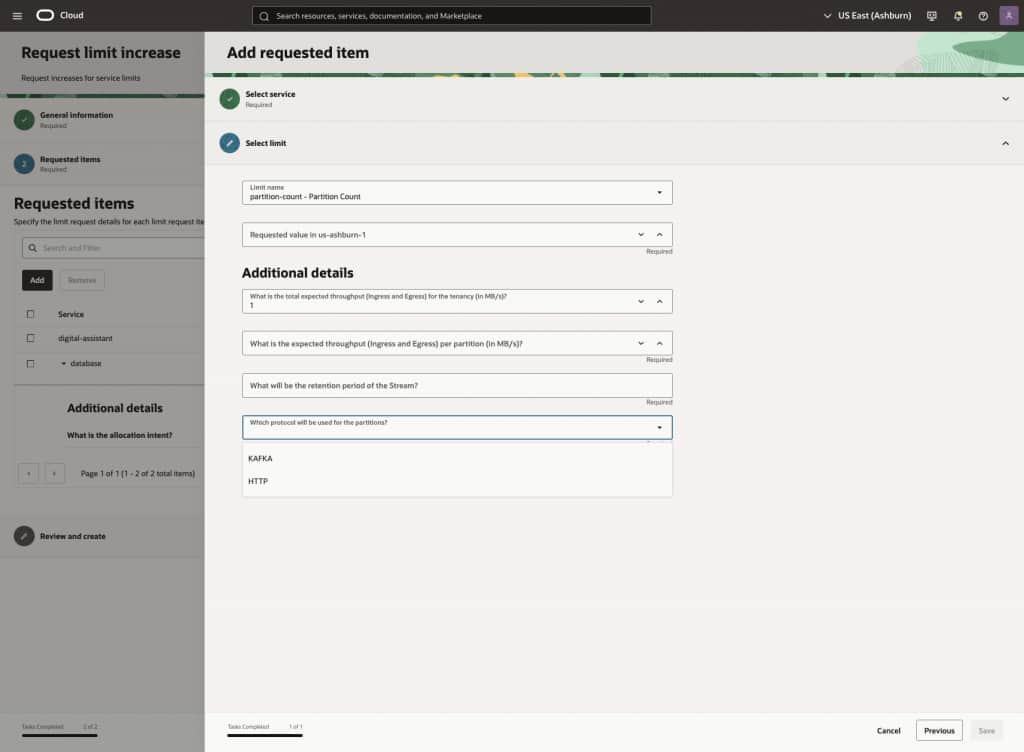Go to previous page in items table

[29, 473]
